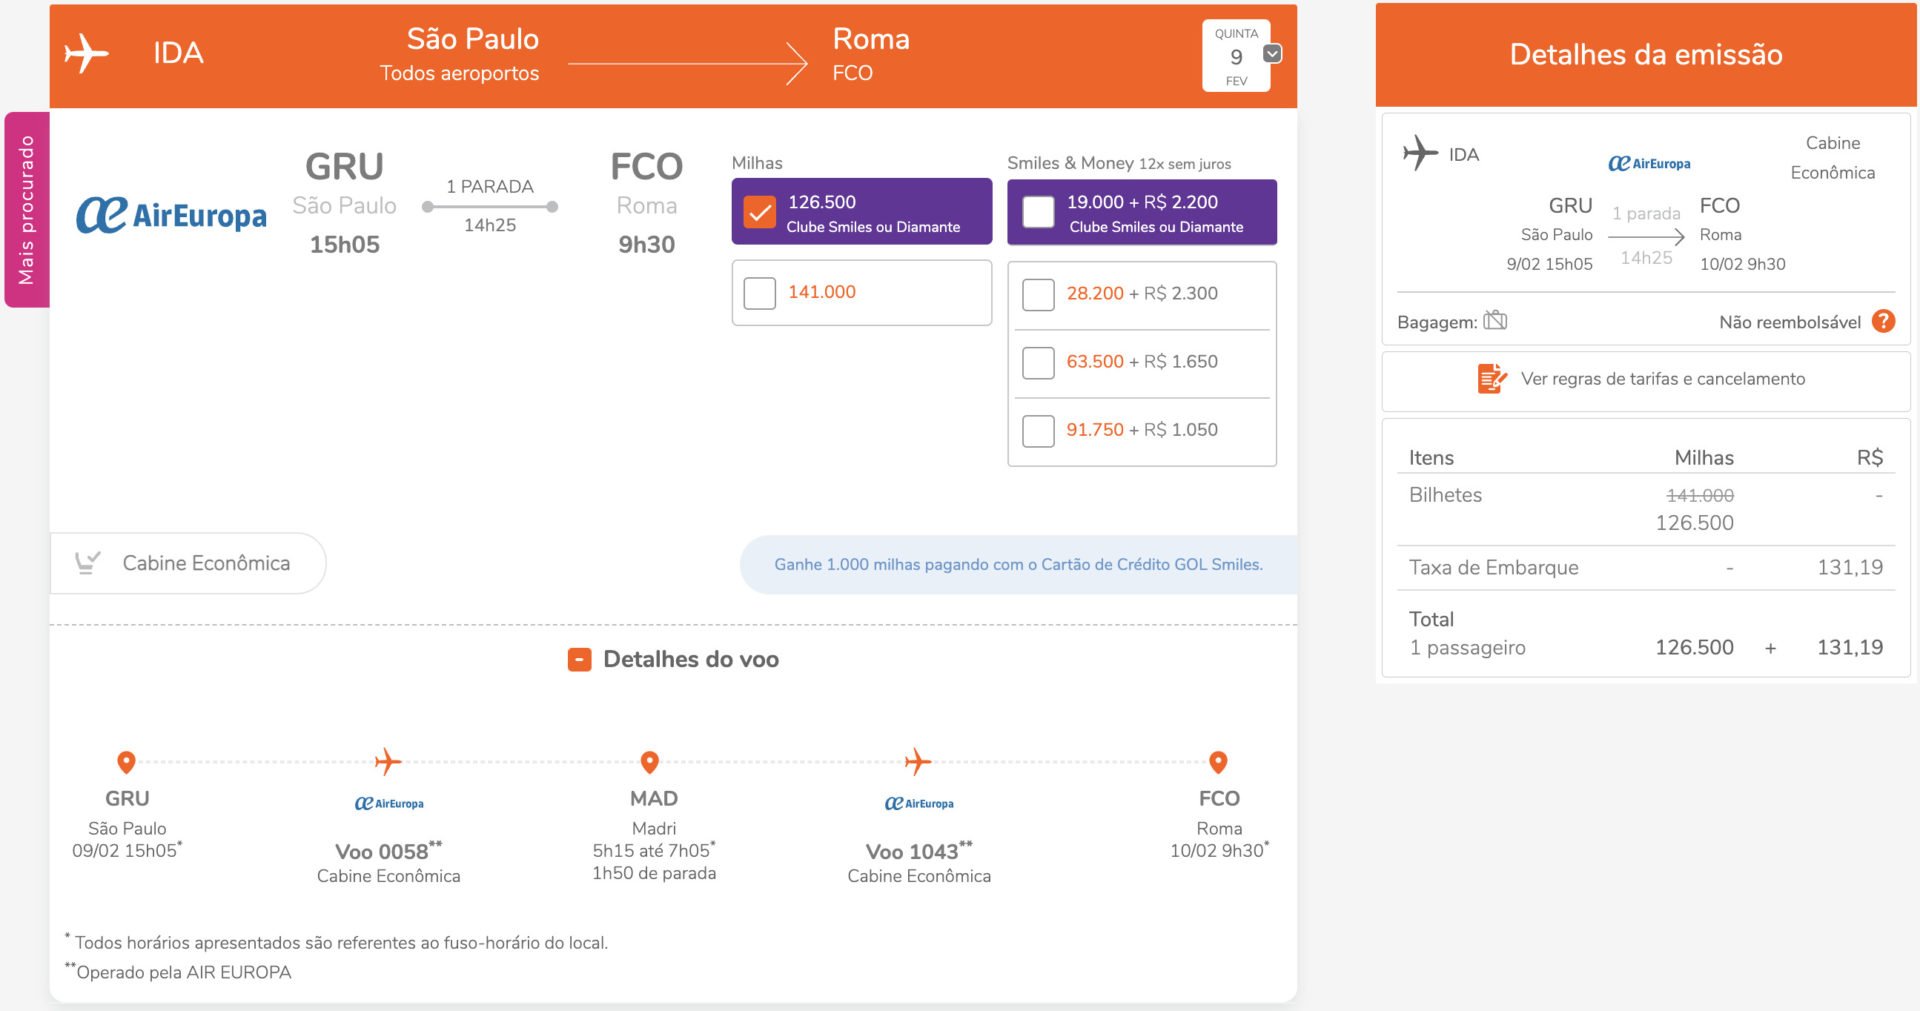Viewport: 1920px width, 1011px height.
Task: Click the 1h50 de parada text under MAD
Action: click(x=654, y=874)
